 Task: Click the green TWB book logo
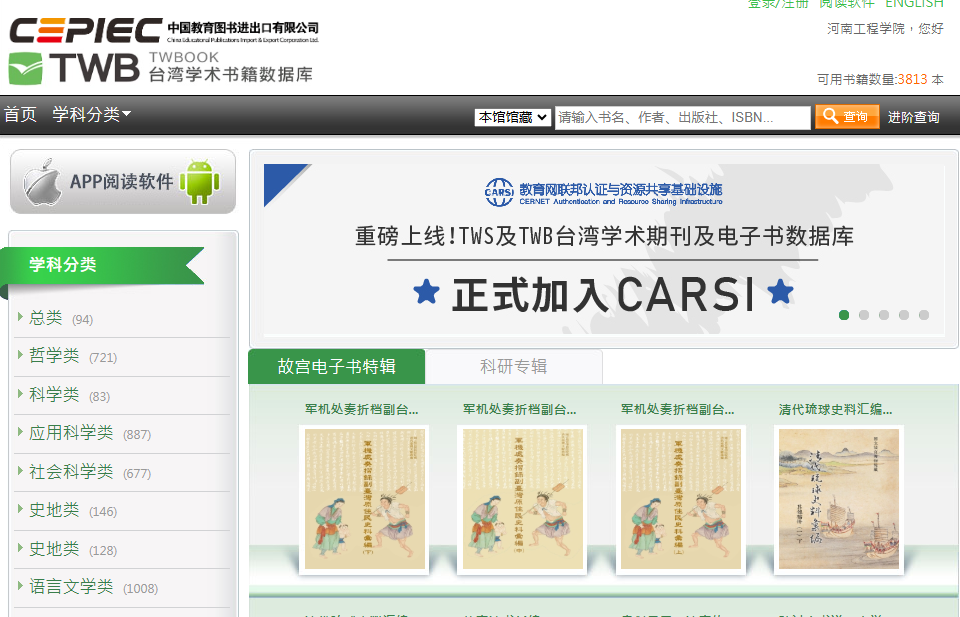(x=26, y=69)
